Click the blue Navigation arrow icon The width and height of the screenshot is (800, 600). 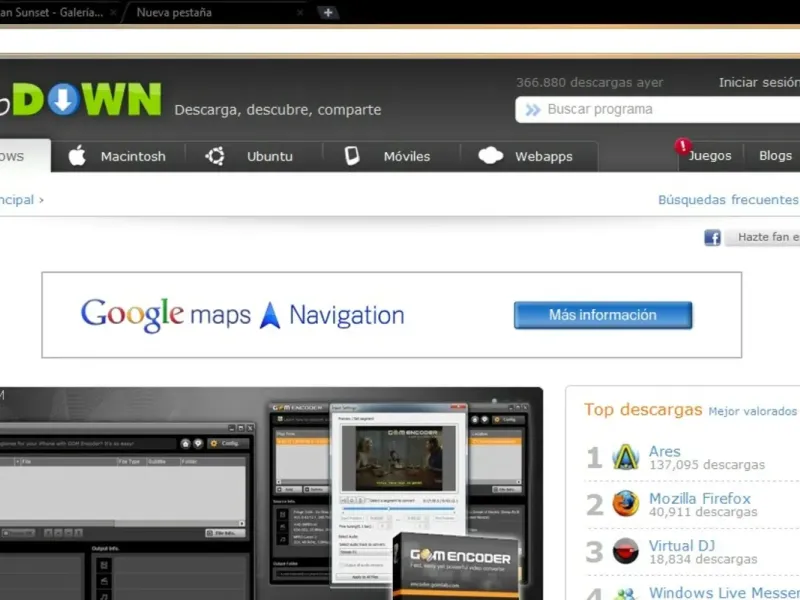tap(270, 315)
